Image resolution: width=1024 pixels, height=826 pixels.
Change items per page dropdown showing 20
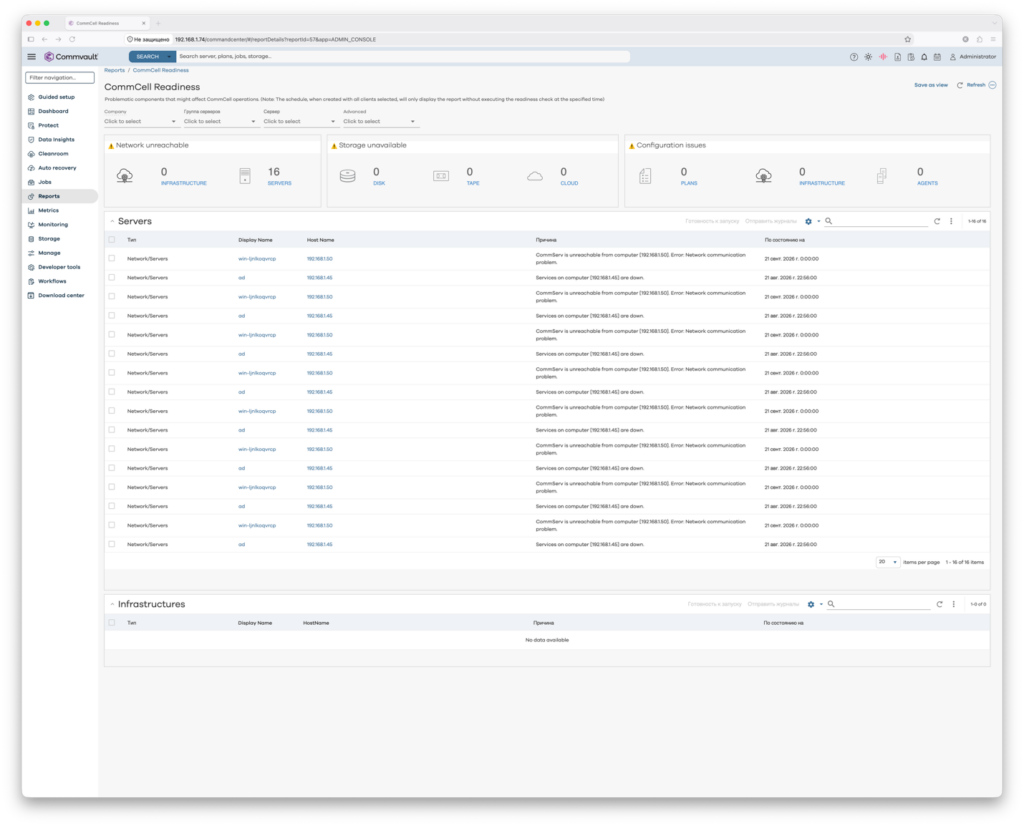coord(888,562)
